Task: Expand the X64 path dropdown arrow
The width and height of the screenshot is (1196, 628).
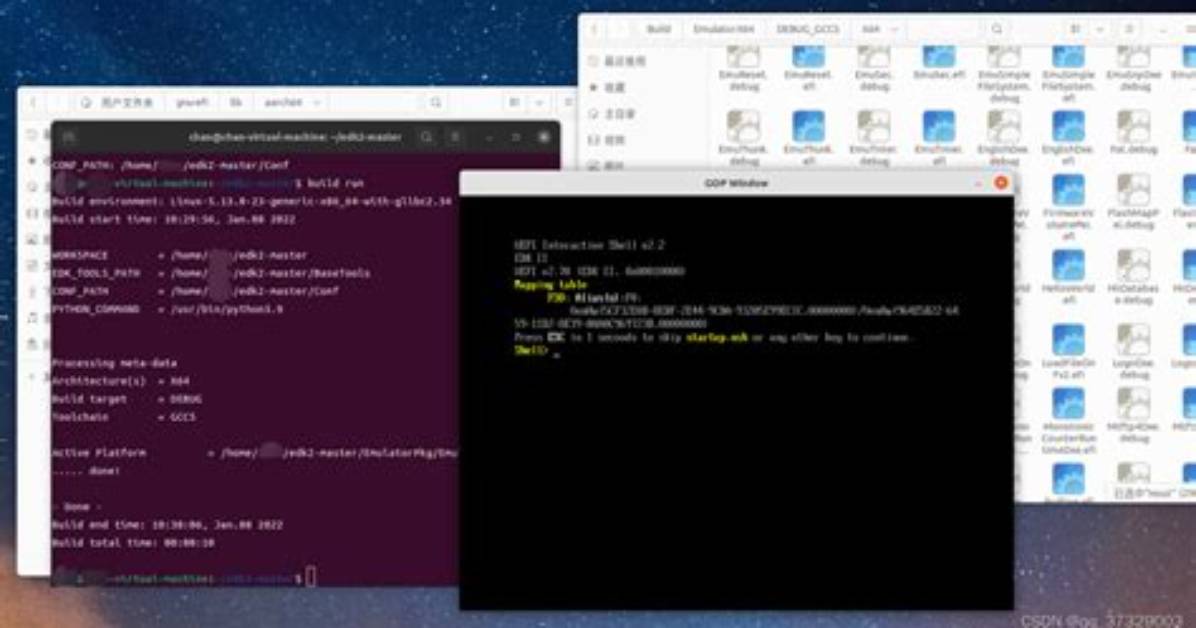Action: 894,29
